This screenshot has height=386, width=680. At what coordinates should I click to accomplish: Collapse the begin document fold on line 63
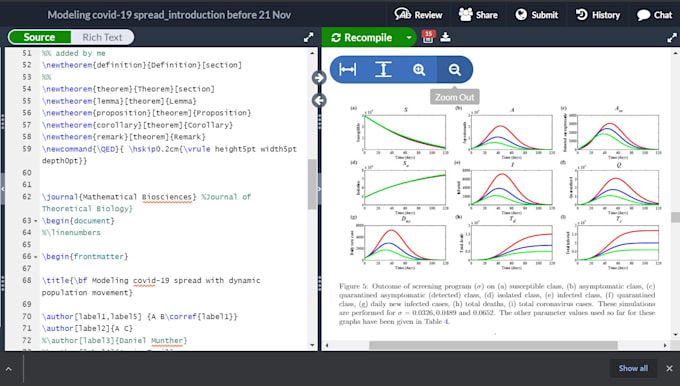tap(36, 221)
